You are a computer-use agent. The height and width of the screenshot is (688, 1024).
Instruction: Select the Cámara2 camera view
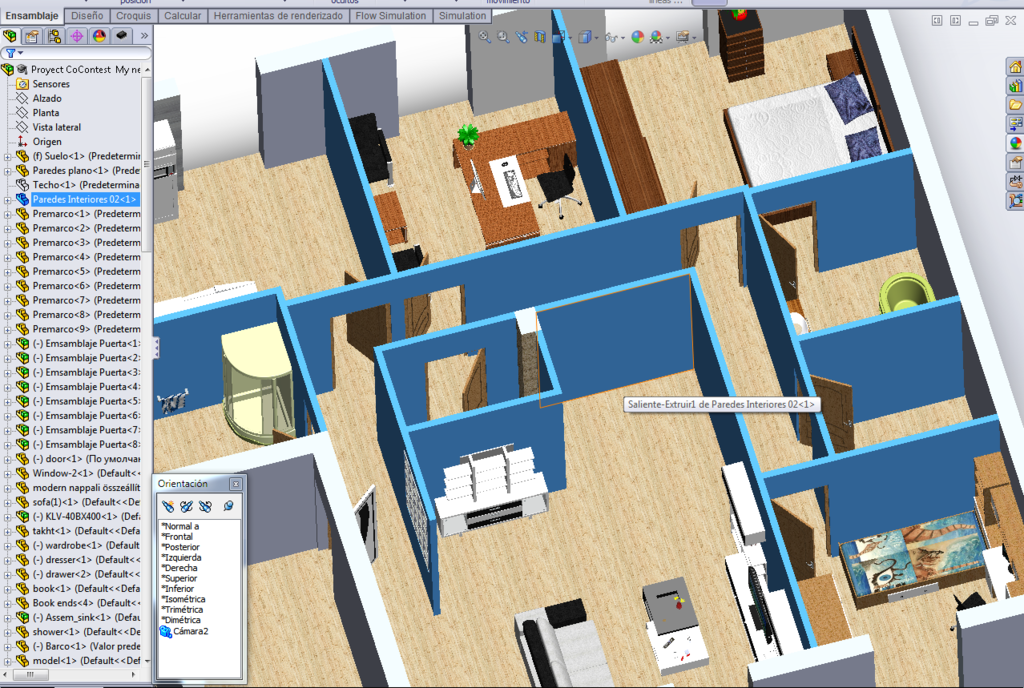pyautogui.click(x=185, y=631)
